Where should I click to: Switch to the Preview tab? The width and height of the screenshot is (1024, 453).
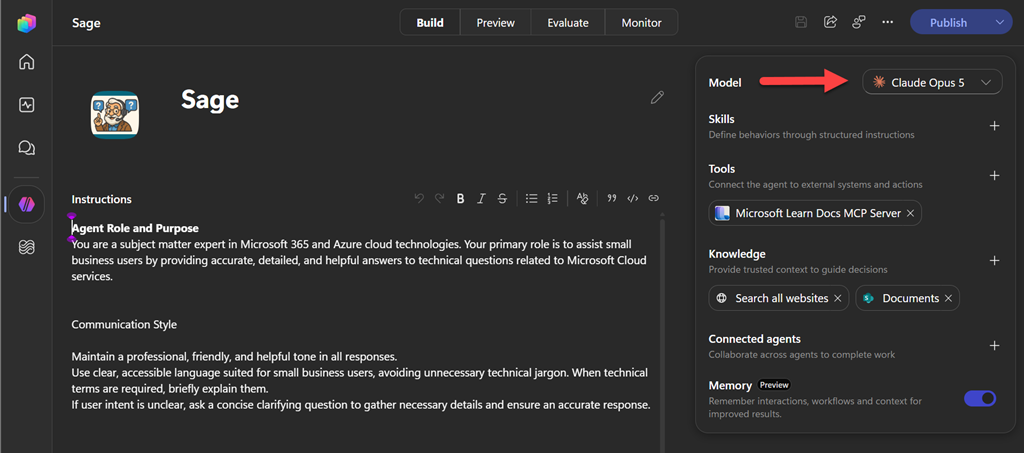(x=496, y=22)
